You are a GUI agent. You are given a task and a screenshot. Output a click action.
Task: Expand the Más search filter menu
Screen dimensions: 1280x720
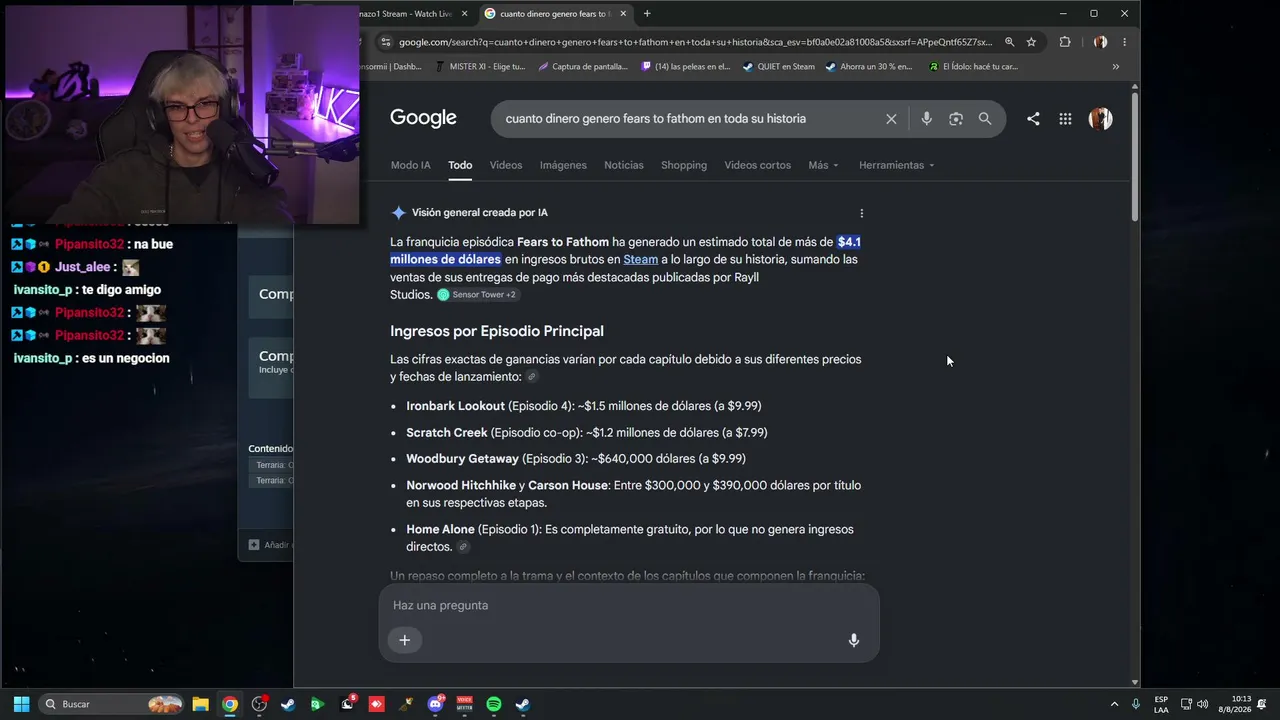coord(823,165)
